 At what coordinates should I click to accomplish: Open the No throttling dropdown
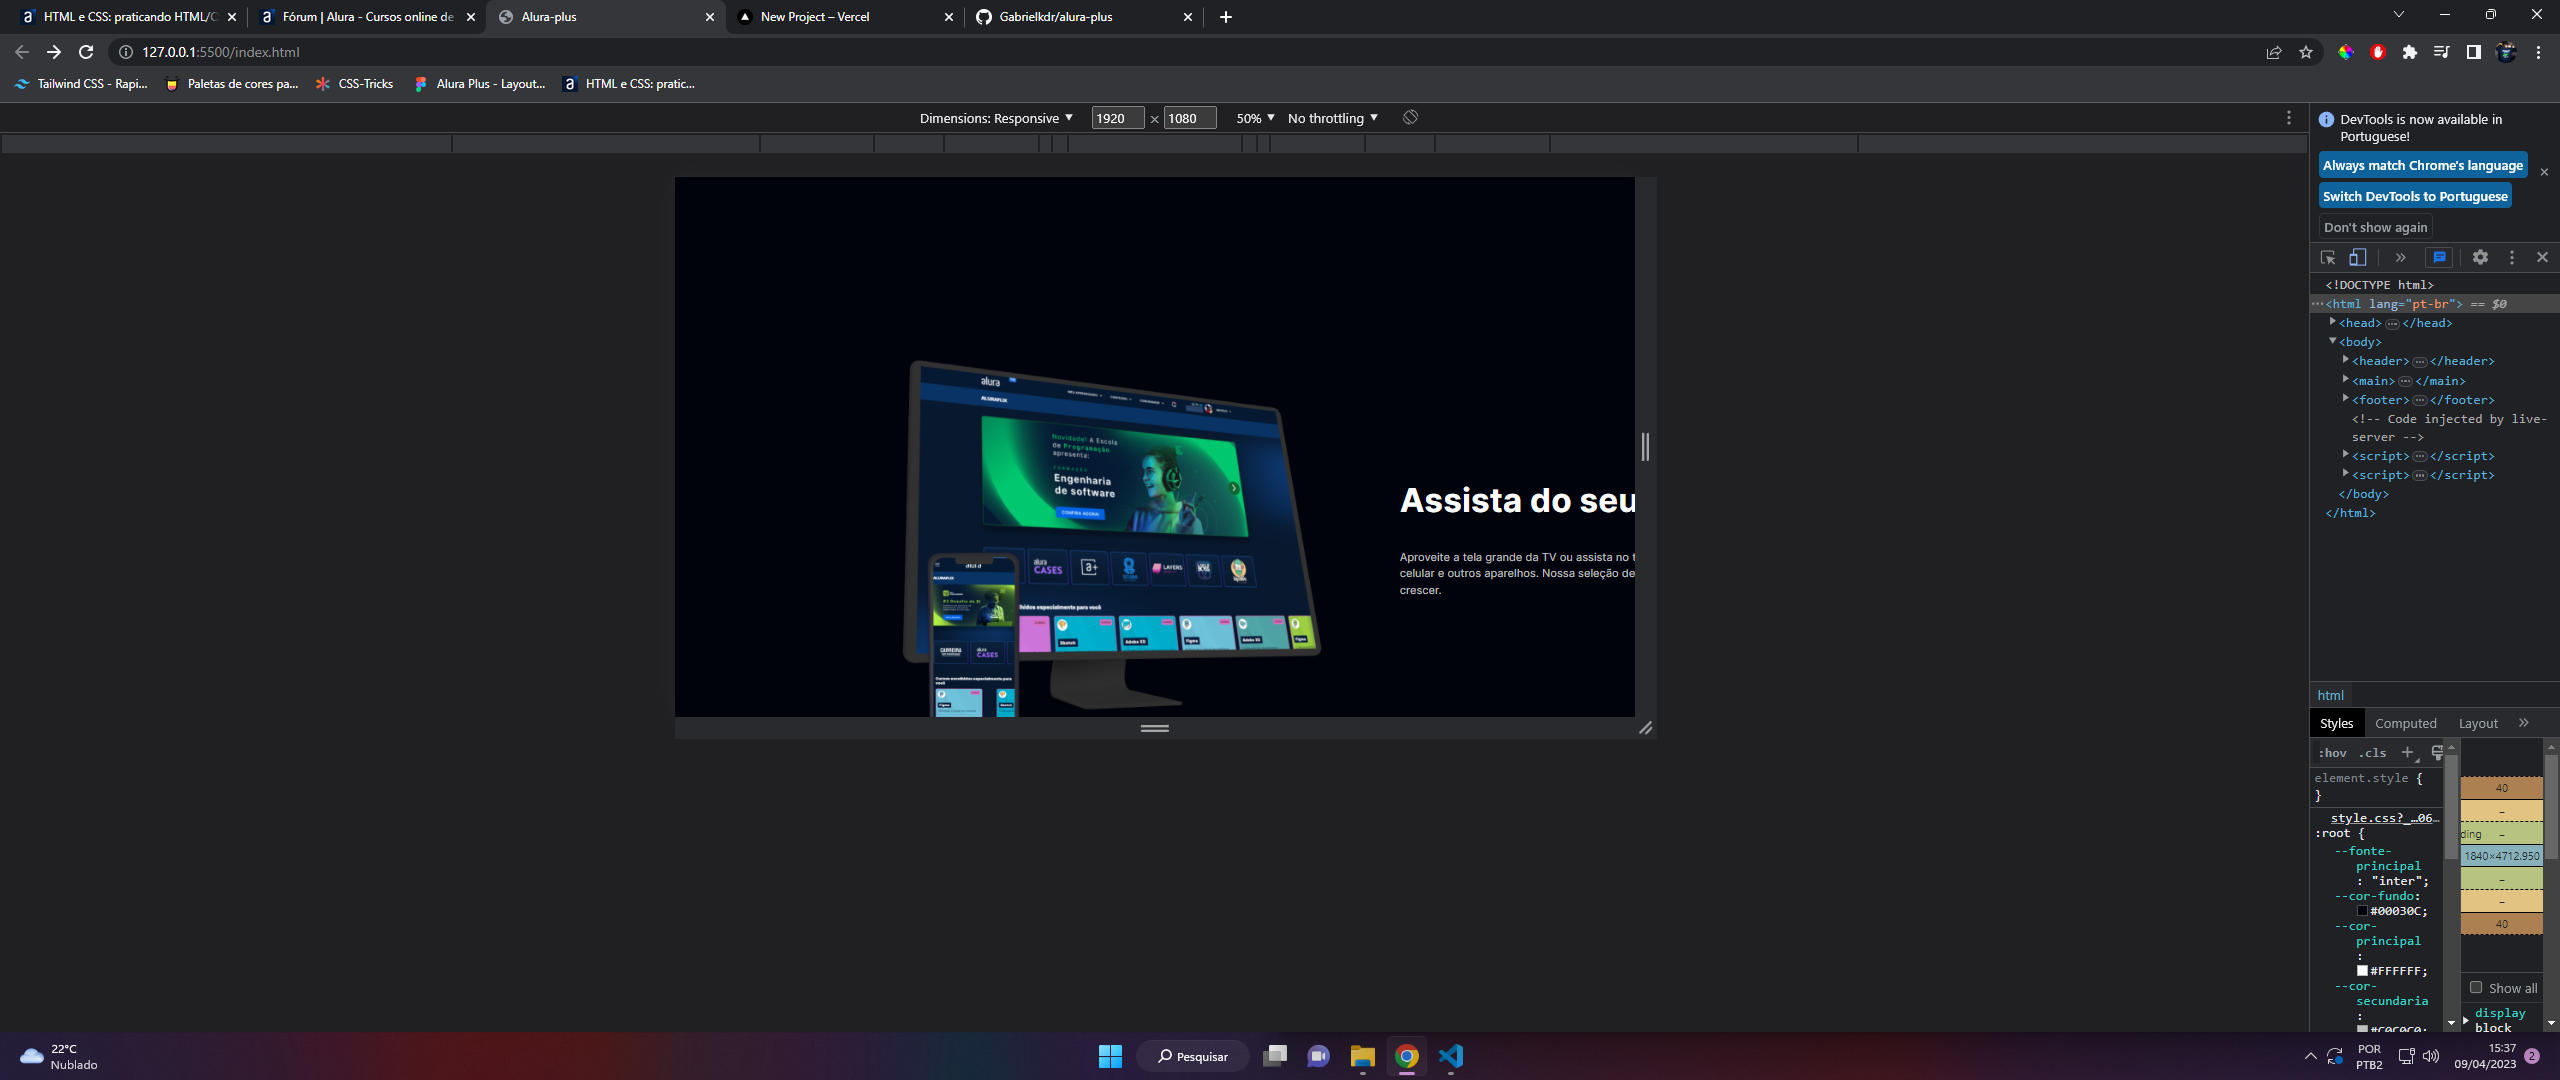[x=1333, y=118]
